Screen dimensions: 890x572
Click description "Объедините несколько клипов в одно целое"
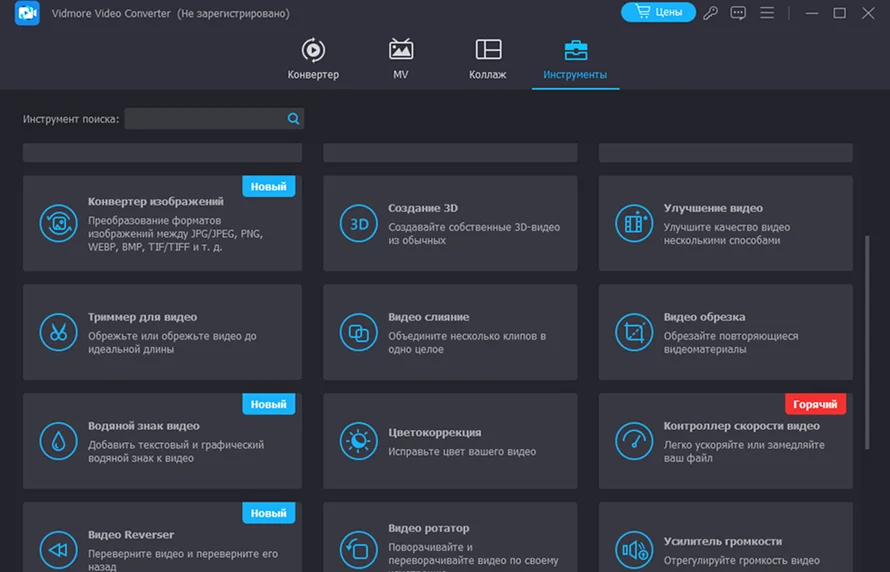[x=467, y=343]
